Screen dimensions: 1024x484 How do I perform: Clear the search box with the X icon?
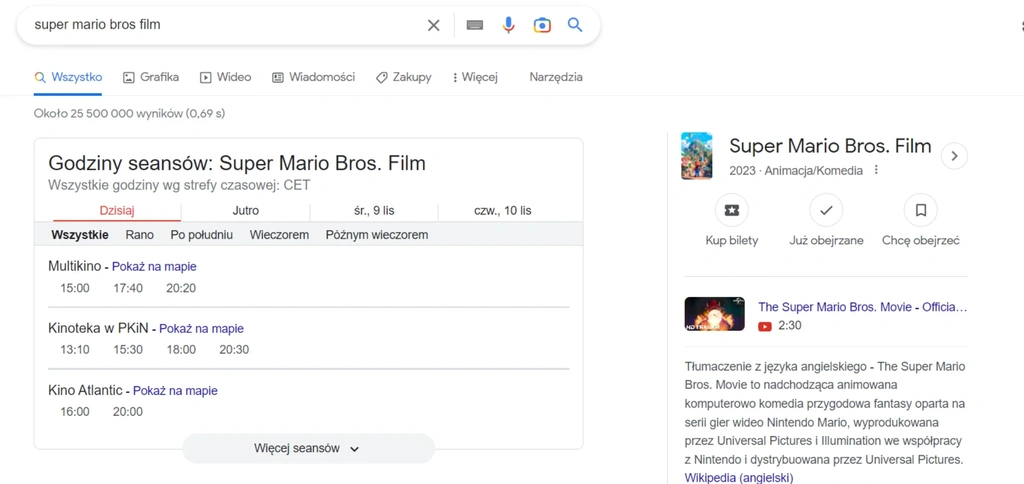pos(434,25)
